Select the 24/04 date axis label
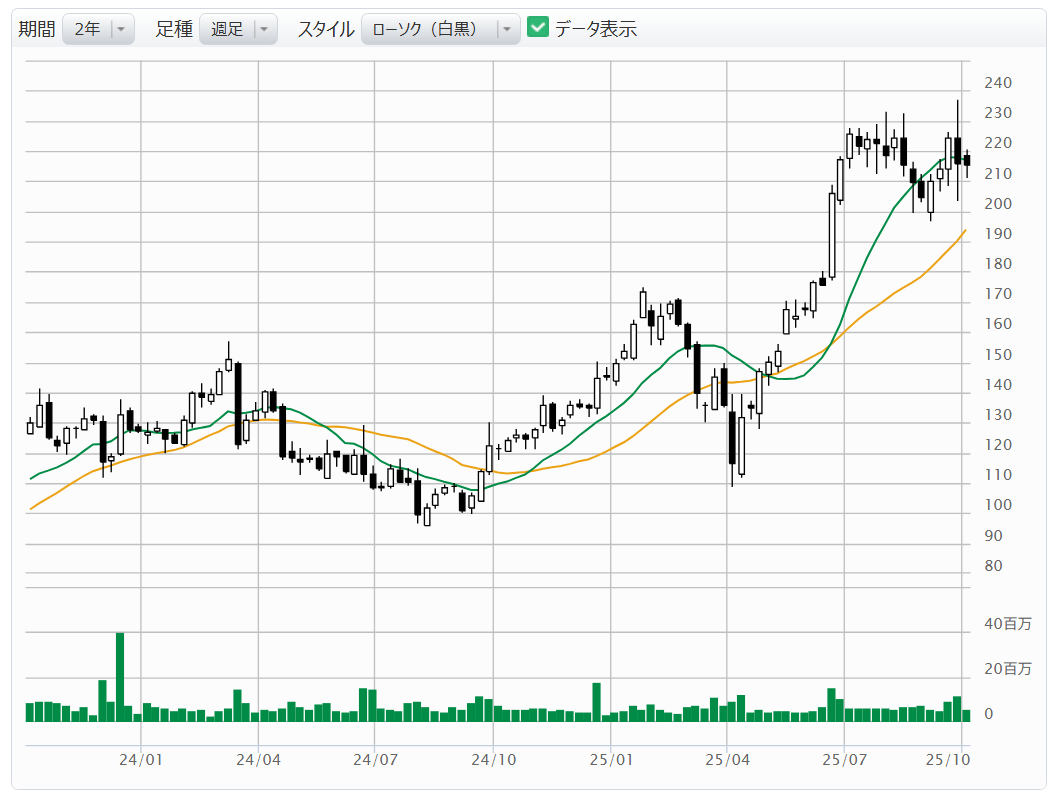 point(258,759)
